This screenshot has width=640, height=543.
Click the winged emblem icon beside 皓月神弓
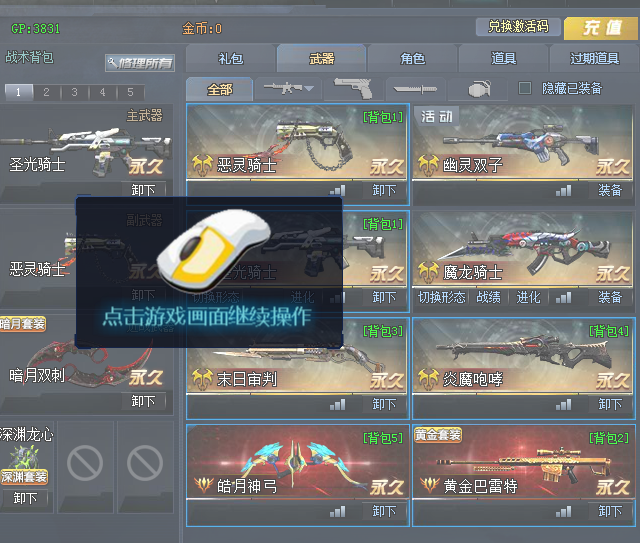[x=204, y=485]
